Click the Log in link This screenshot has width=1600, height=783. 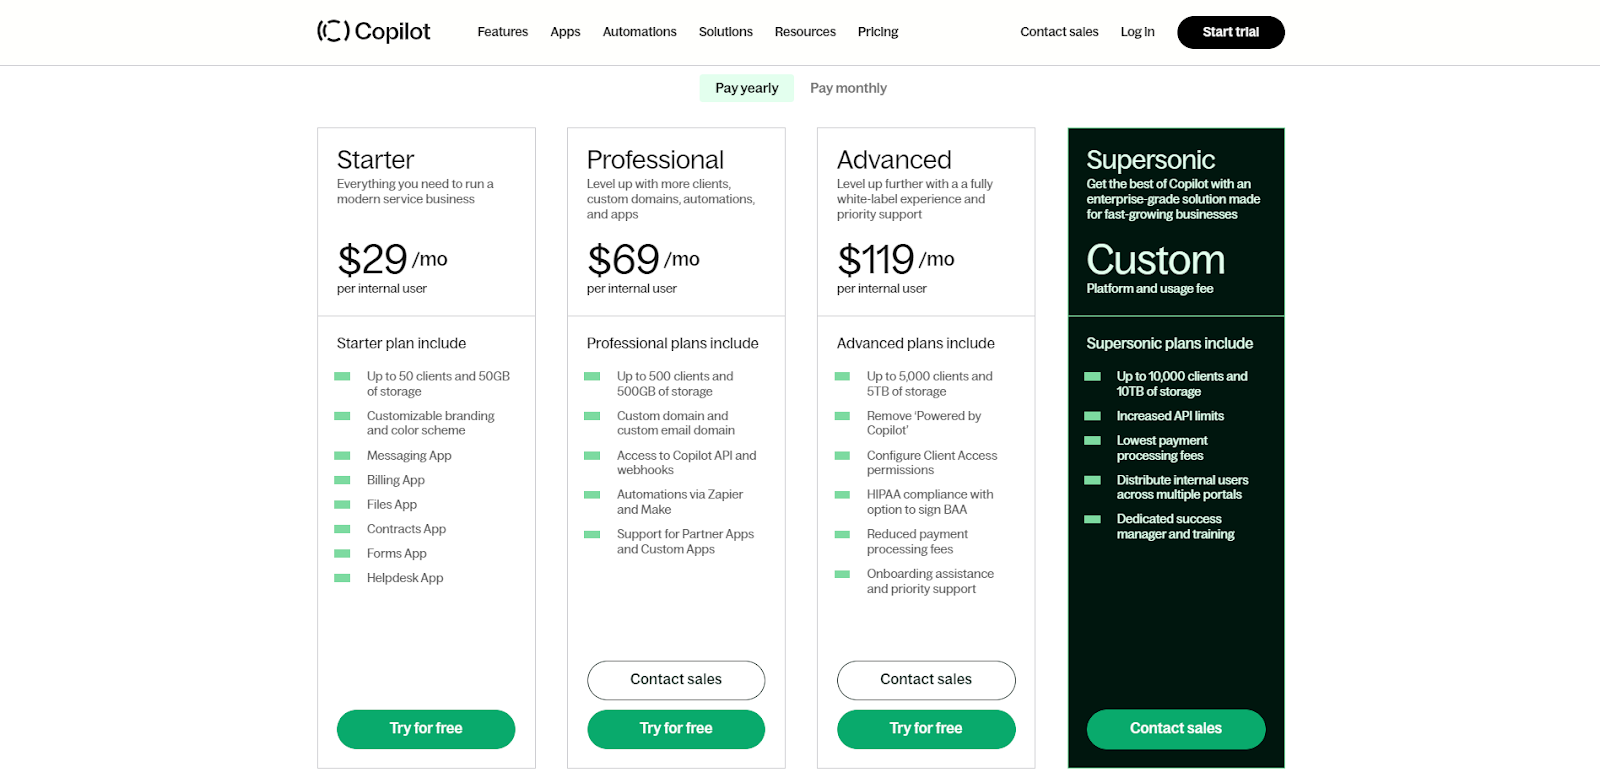(x=1136, y=31)
